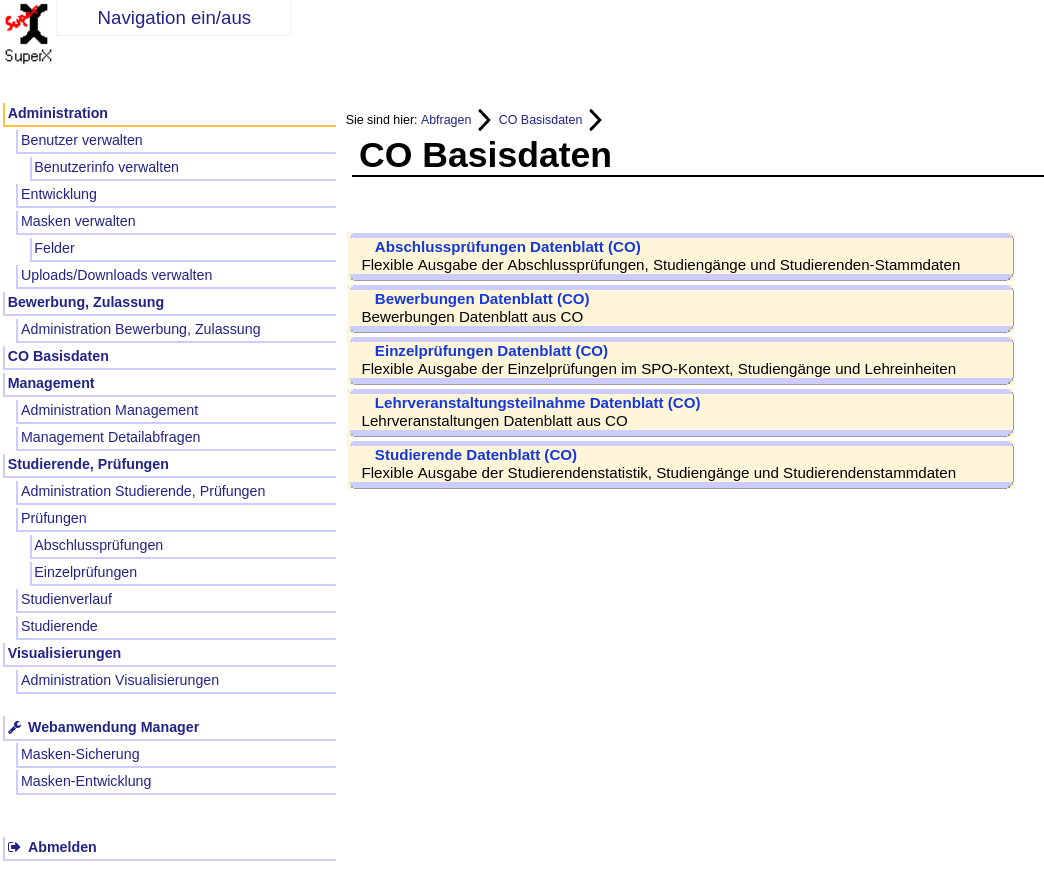Toggle navigation with Navigation ein/aus
1044x876 pixels.
point(174,18)
